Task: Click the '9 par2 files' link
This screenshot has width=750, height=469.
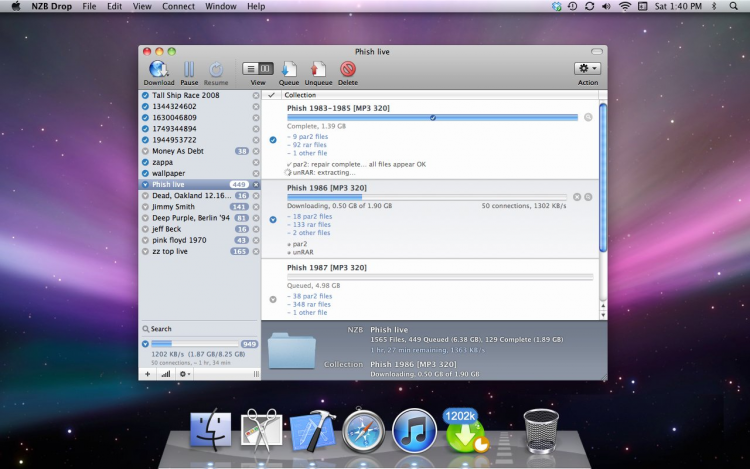Action: pyautogui.click(x=306, y=136)
